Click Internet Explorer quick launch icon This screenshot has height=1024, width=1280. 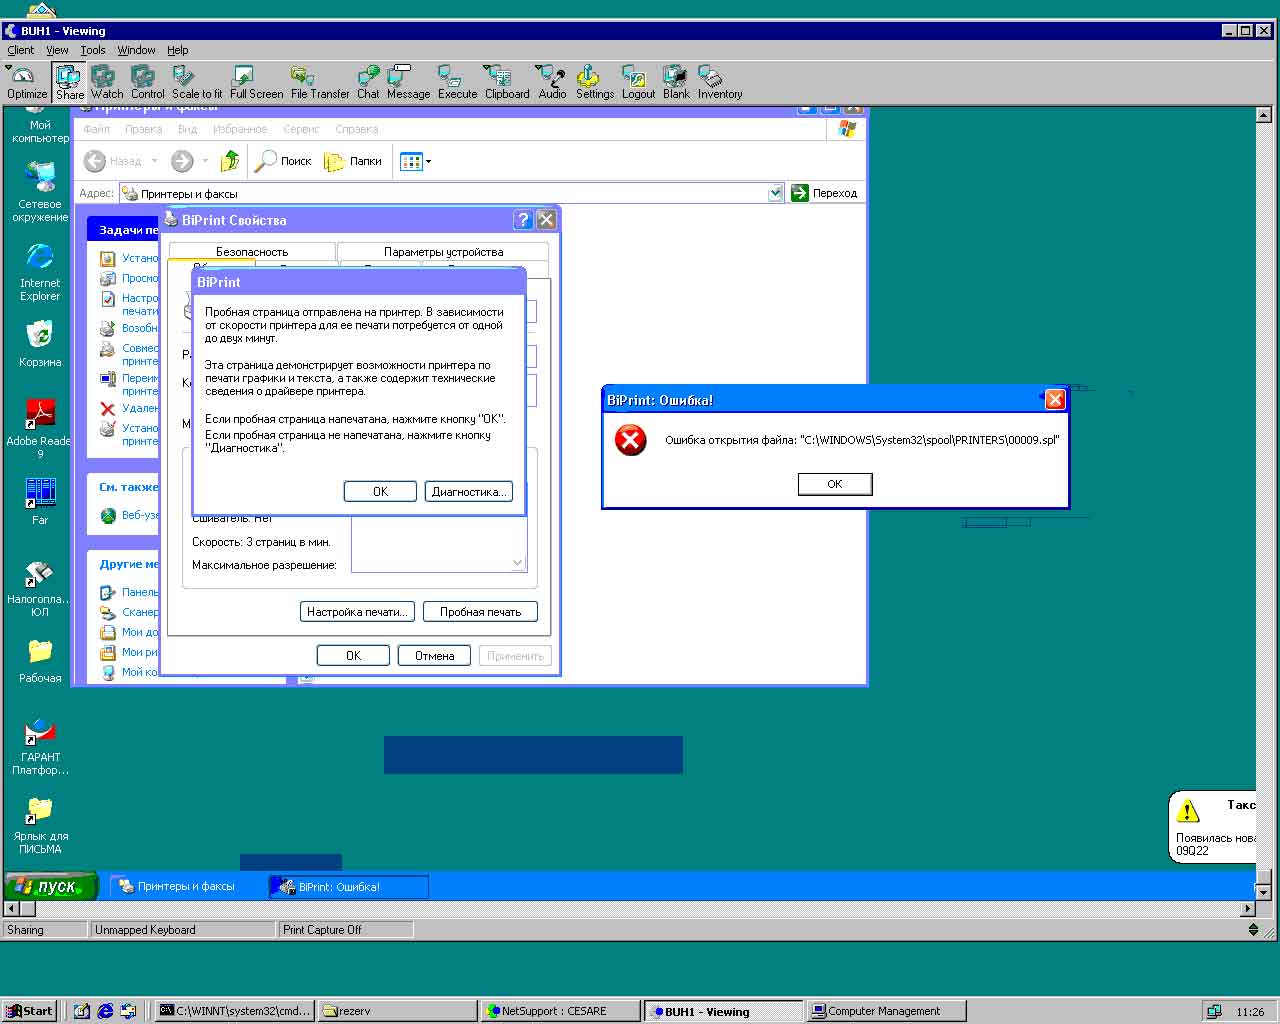coord(105,1011)
